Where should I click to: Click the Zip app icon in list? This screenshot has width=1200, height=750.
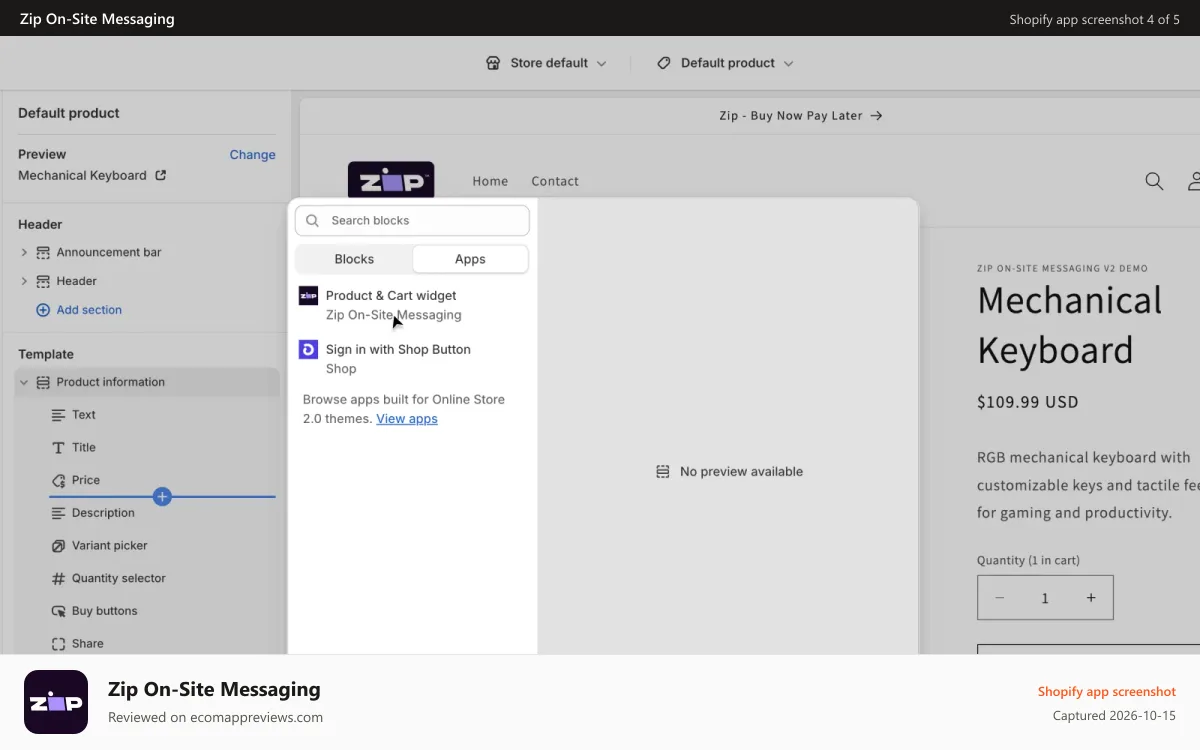[x=308, y=296]
